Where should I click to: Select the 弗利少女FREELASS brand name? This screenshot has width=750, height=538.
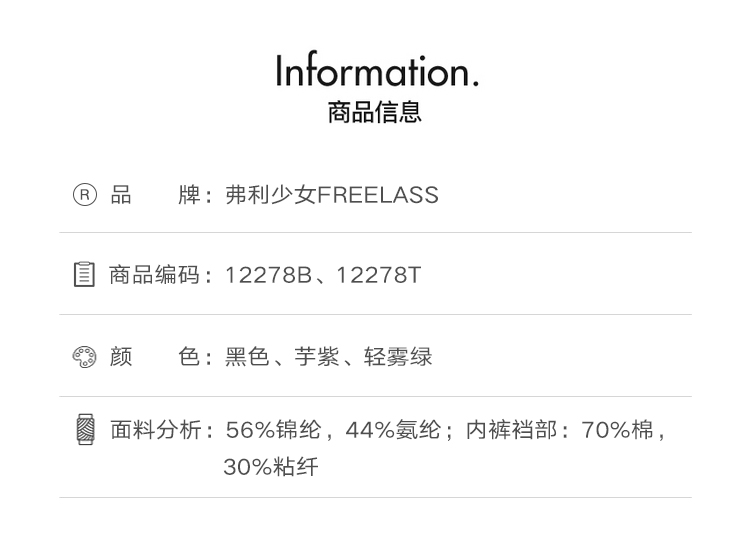tap(332, 195)
